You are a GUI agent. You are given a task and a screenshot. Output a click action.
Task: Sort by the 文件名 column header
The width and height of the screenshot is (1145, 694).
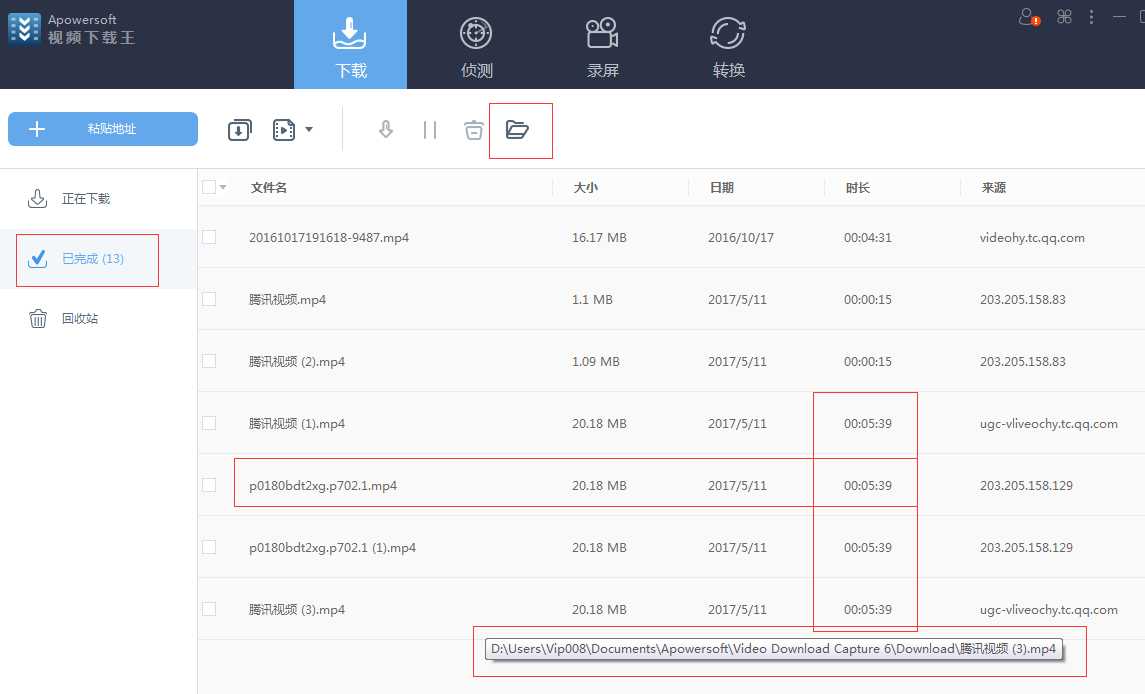coord(269,188)
